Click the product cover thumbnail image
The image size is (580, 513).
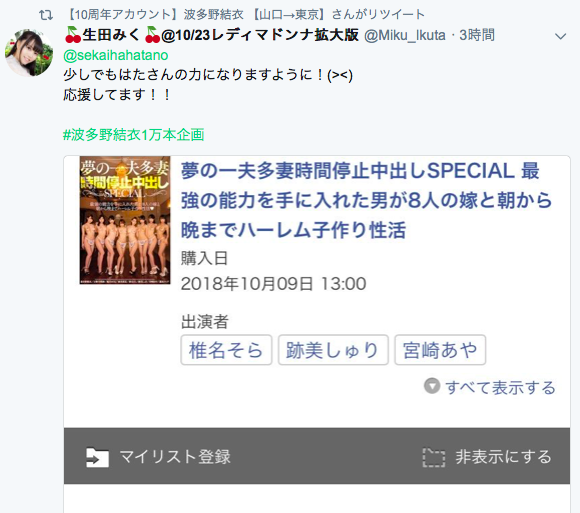(125, 220)
